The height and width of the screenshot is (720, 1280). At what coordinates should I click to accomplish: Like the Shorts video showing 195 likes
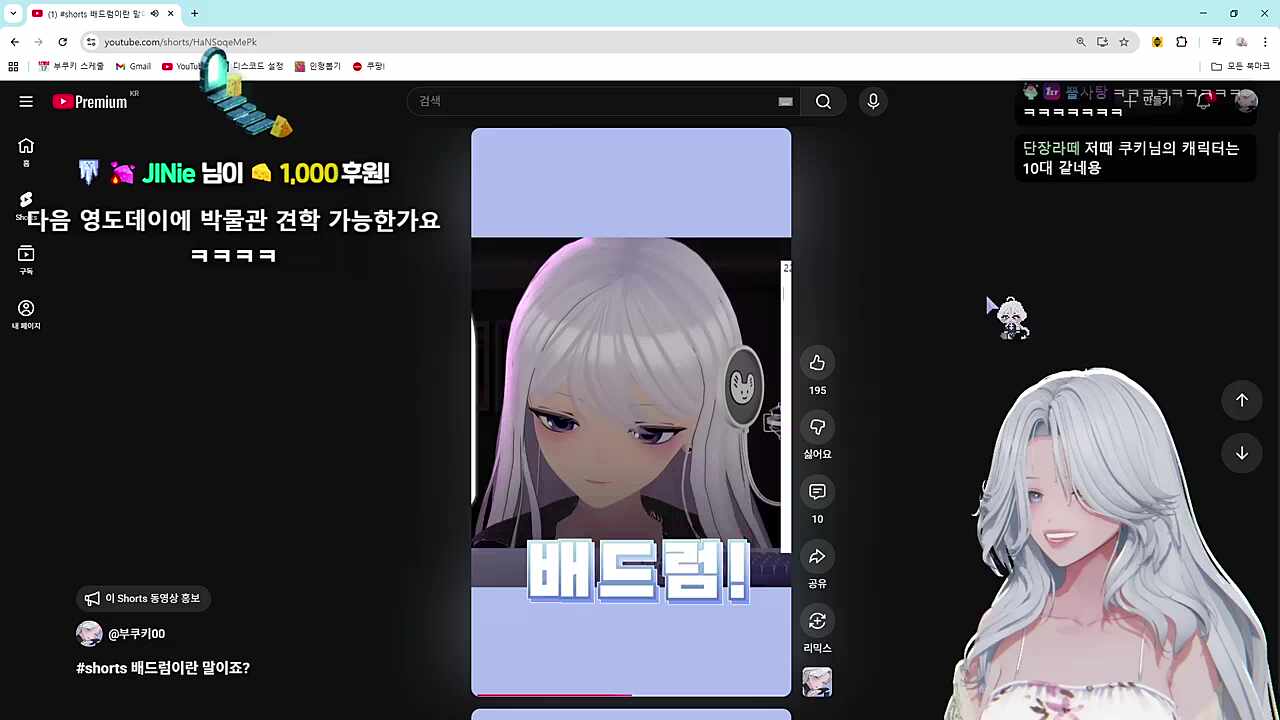tap(817, 363)
